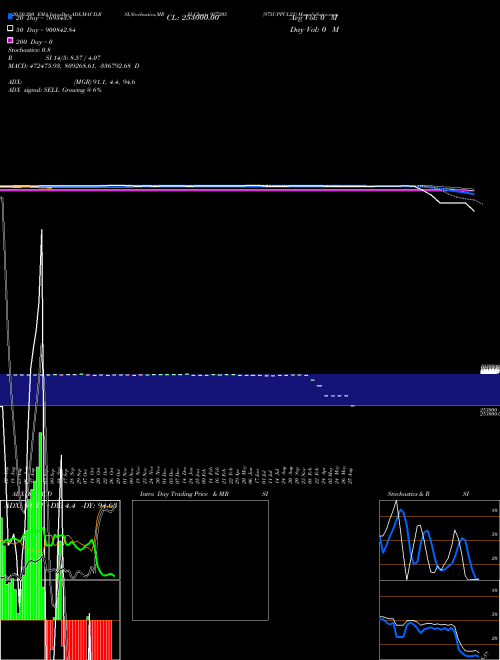Click the 20 Day moving average value
Viewport: 500px width, 660px height.
click(44, 18)
